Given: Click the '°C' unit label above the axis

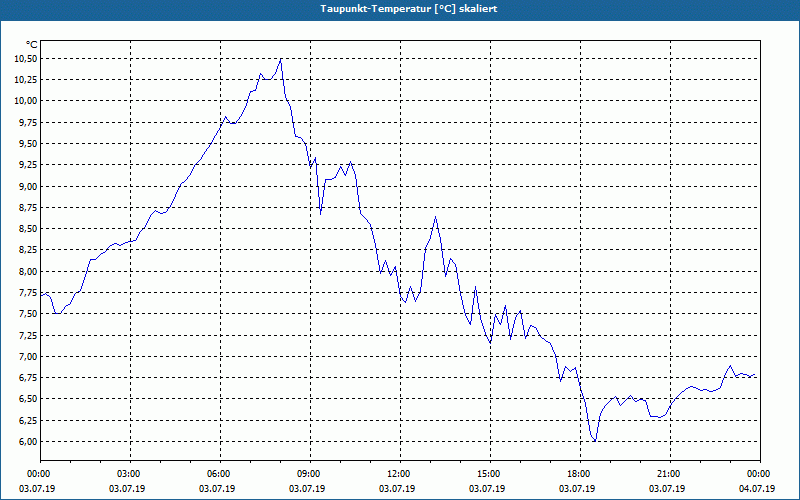Looking at the screenshot, I should click(x=32, y=45).
